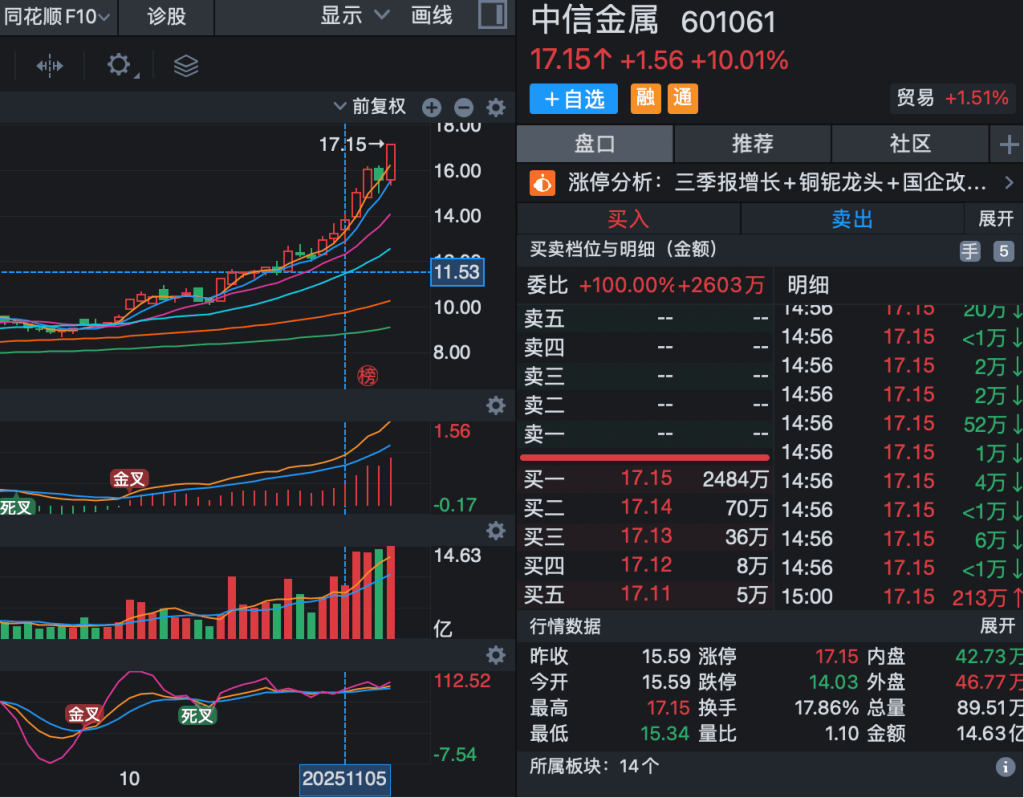Image resolution: width=1024 pixels, height=798 pixels.
Task: Click the layers overlay icon
Action: click(186, 66)
